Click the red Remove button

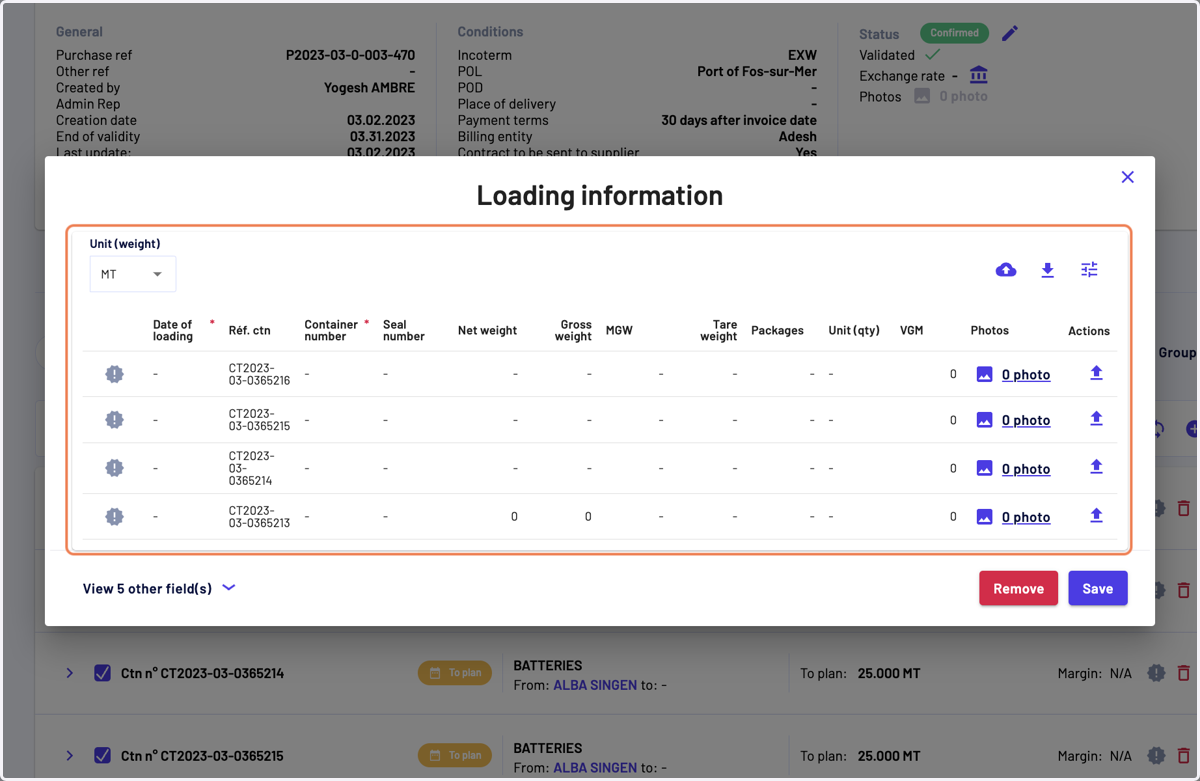(1018, 588)
